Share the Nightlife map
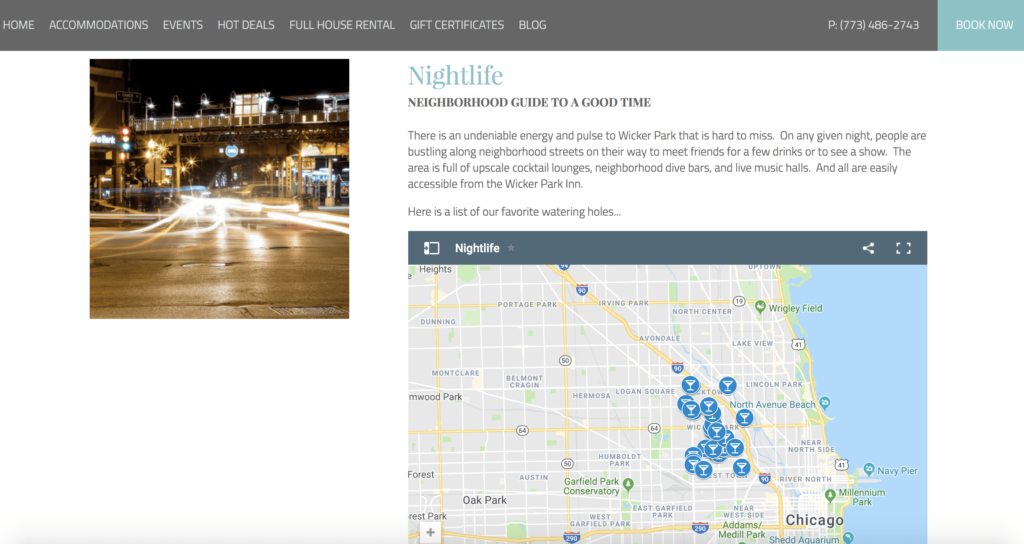1024x544 pixels. [868, 248]
